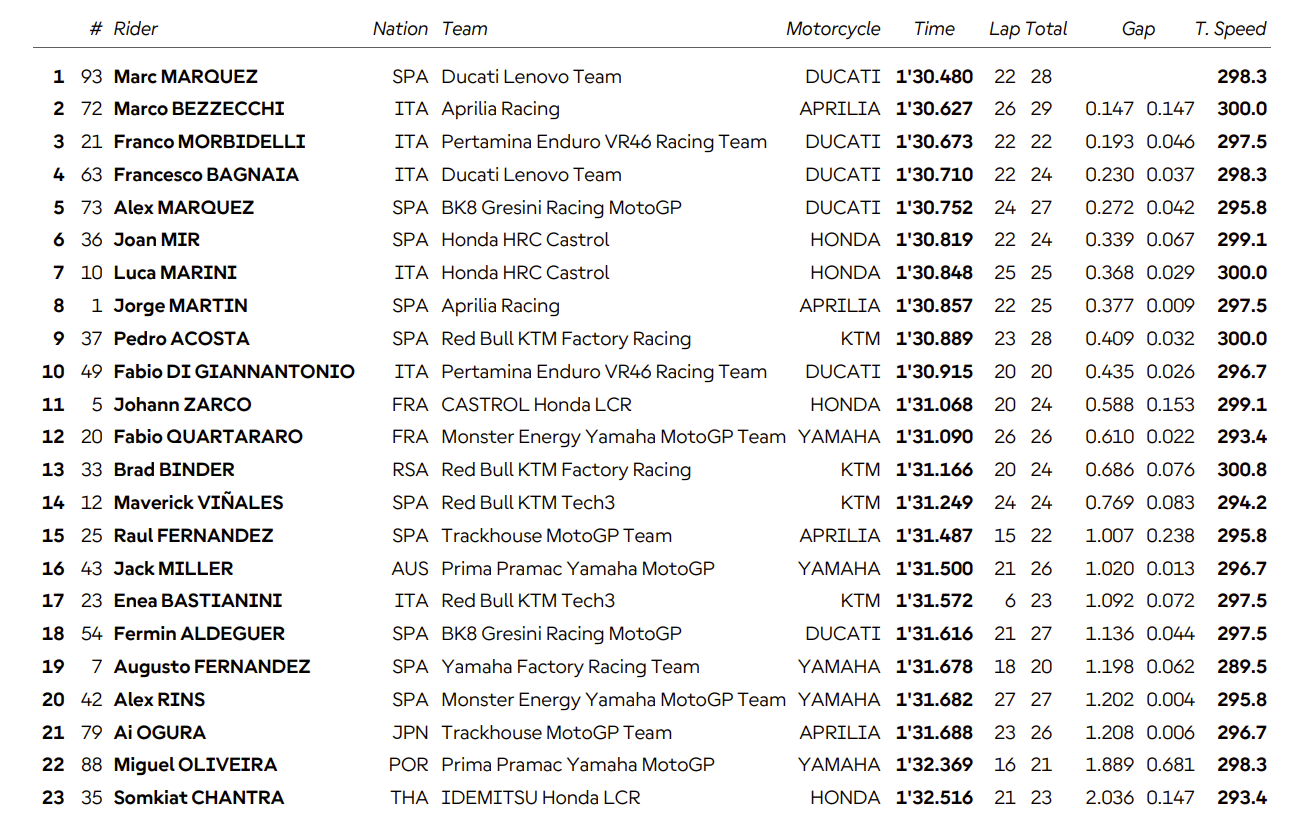This screenshot has height=814, width=1311.
Task: Click the Lap Total column header
Action: point(1028,29)
